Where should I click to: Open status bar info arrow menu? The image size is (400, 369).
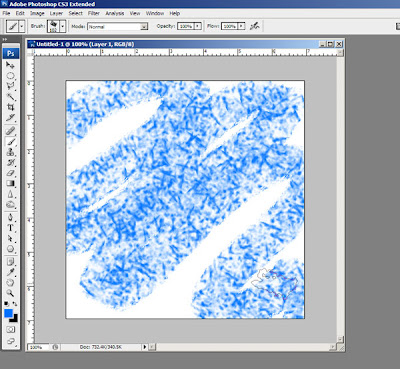coord(145,347)
